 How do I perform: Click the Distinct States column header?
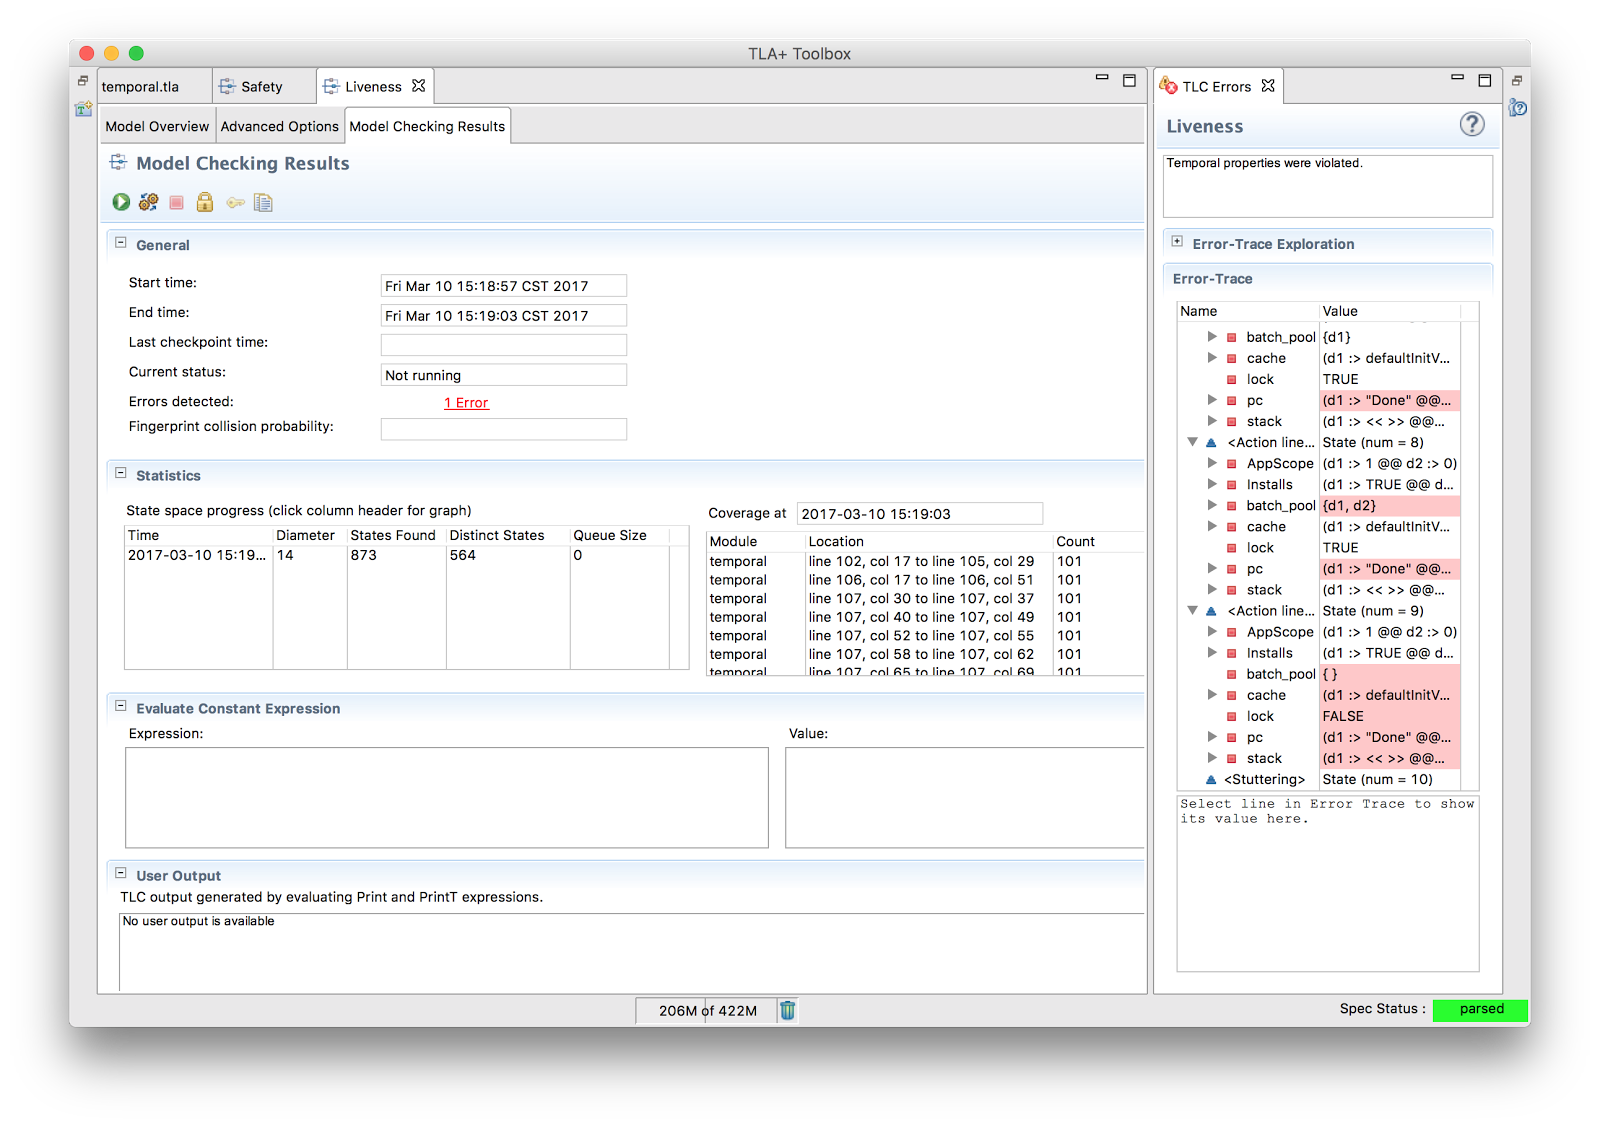coord(508,536)
